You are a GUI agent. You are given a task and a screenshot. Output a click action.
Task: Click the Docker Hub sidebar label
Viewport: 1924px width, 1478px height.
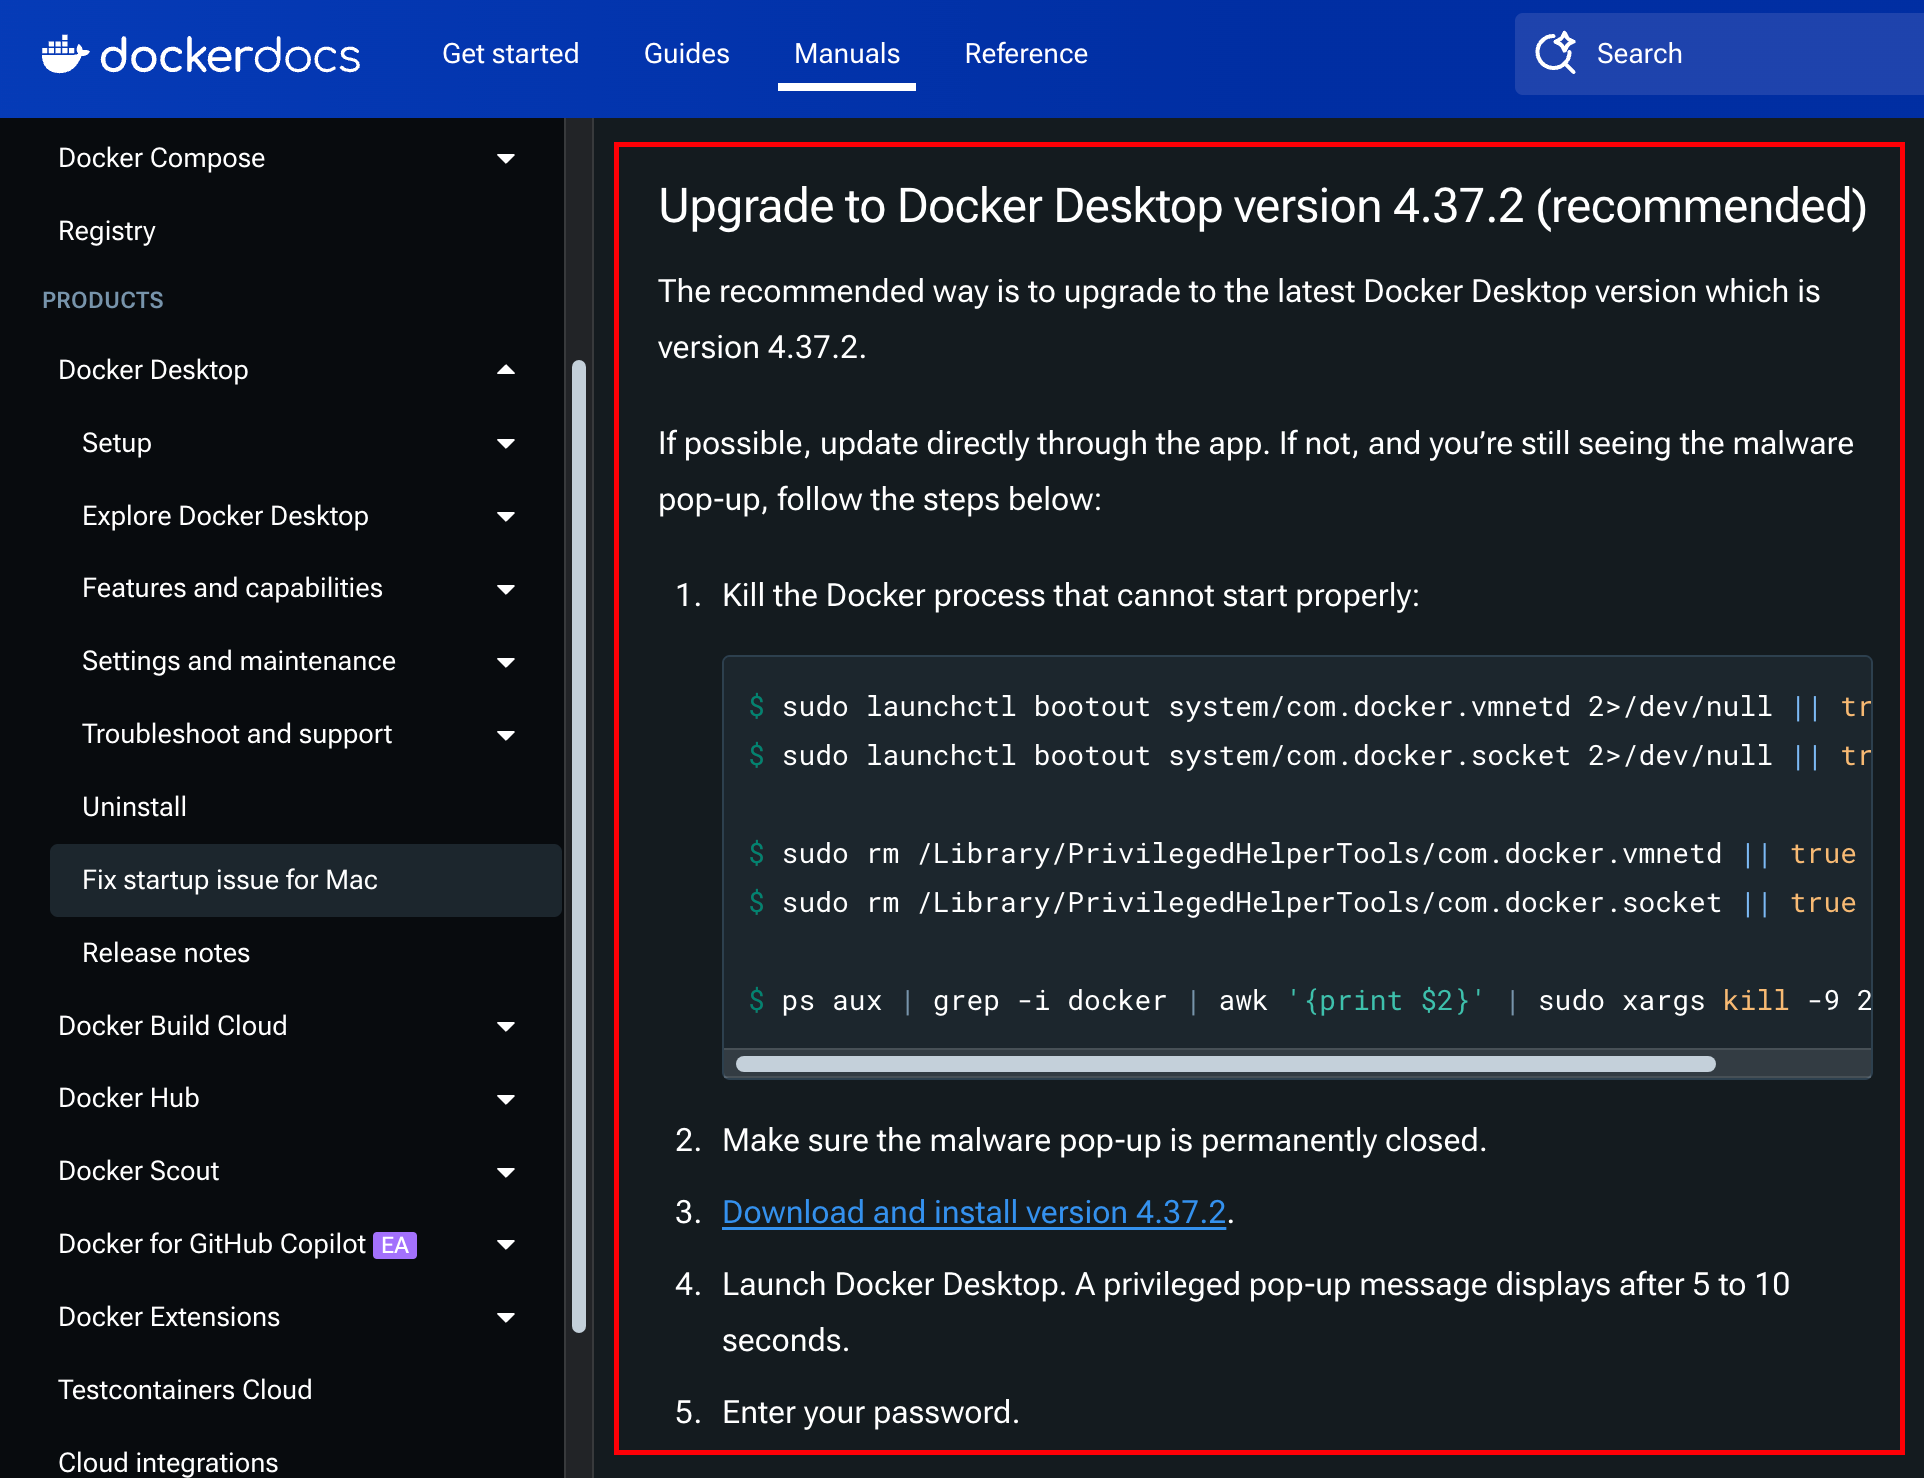pyautogui.click(x=128, y=1098)
